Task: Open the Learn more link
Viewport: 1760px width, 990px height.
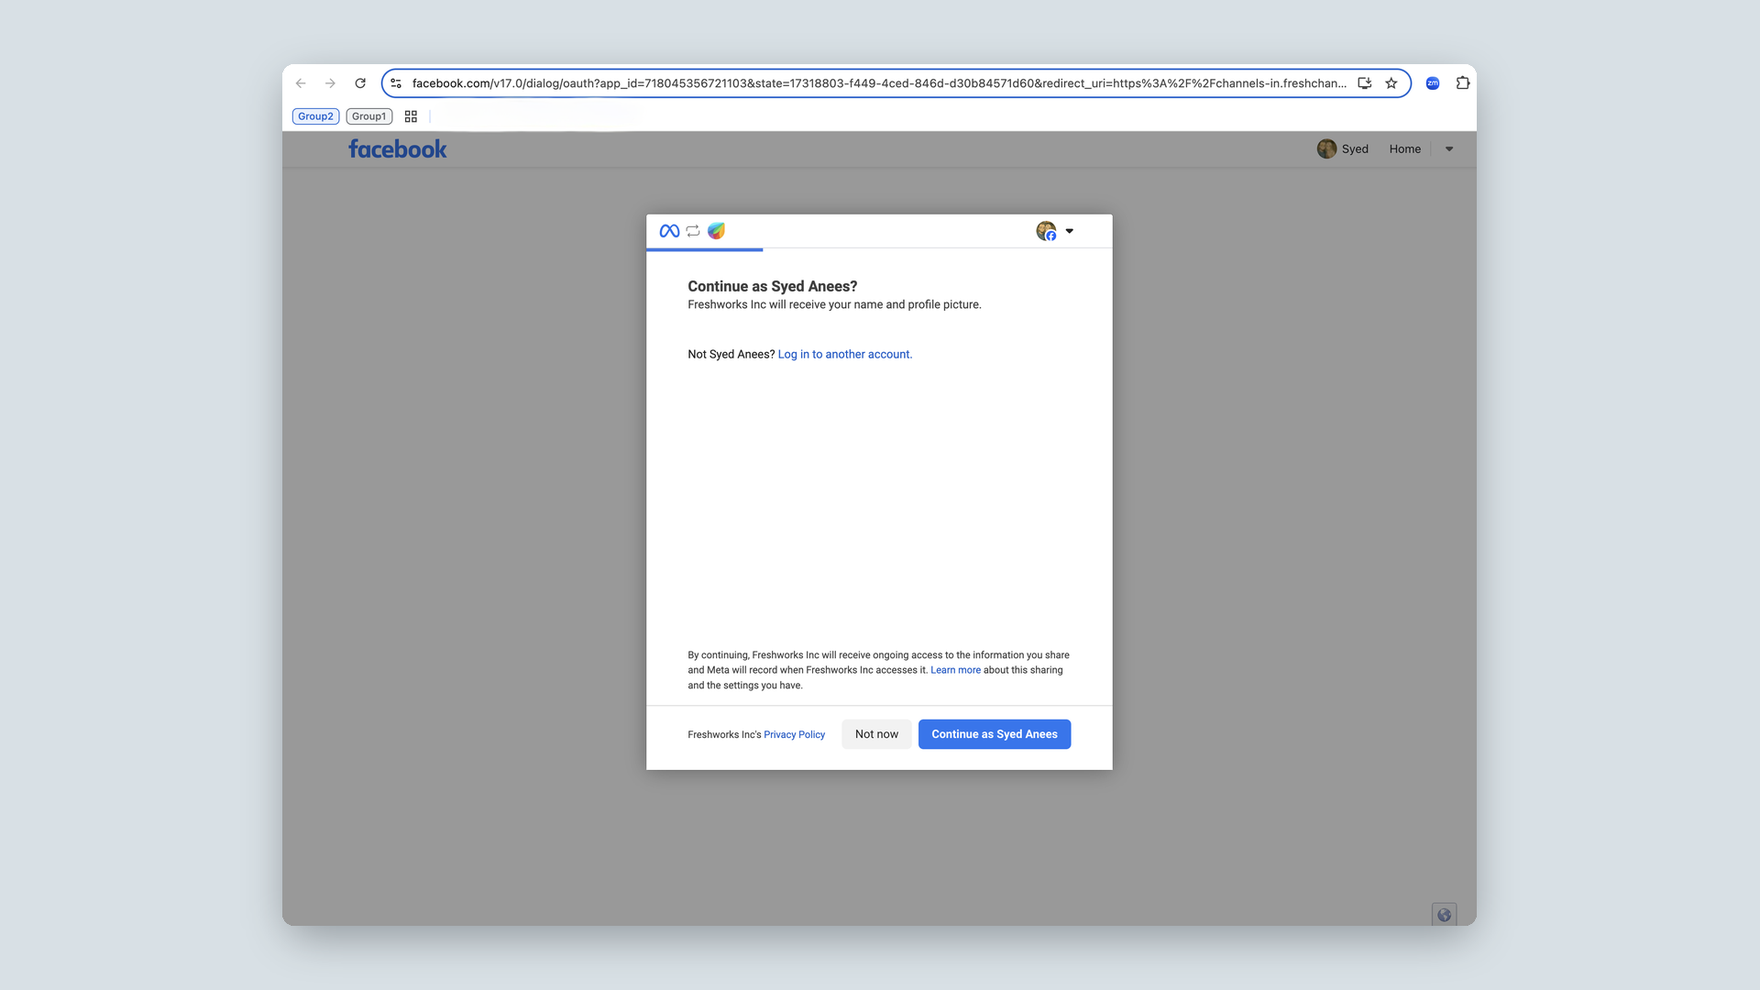Action: coord(955,670)
